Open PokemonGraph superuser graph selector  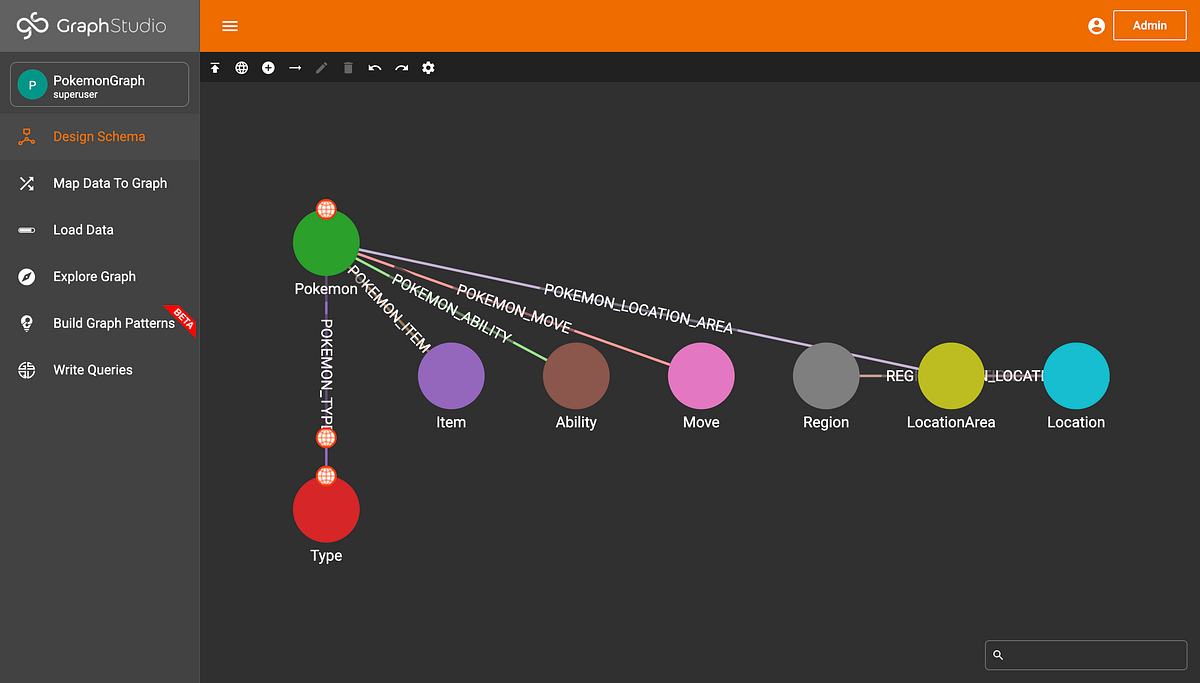point(99,84)
